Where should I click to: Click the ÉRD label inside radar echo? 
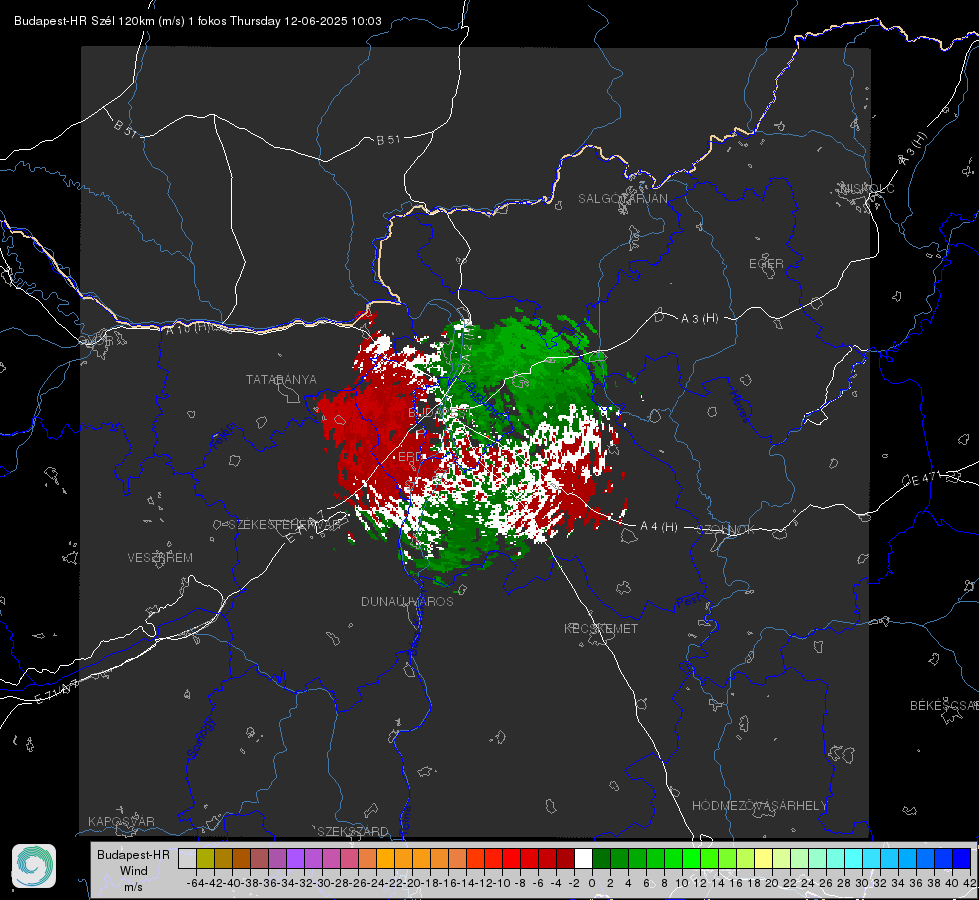[x=410, y=457]
